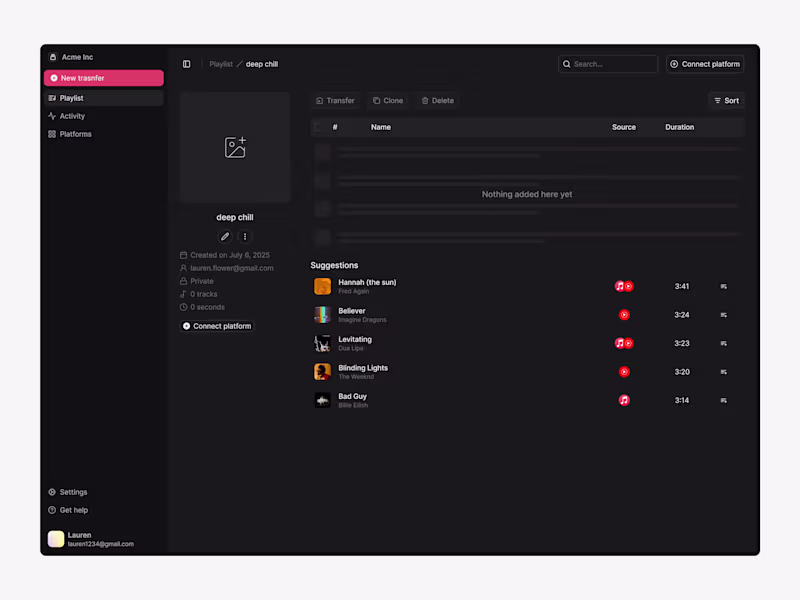
Task: Click the Apple Music icon next to Bad Guy
Action: point(624,400)
